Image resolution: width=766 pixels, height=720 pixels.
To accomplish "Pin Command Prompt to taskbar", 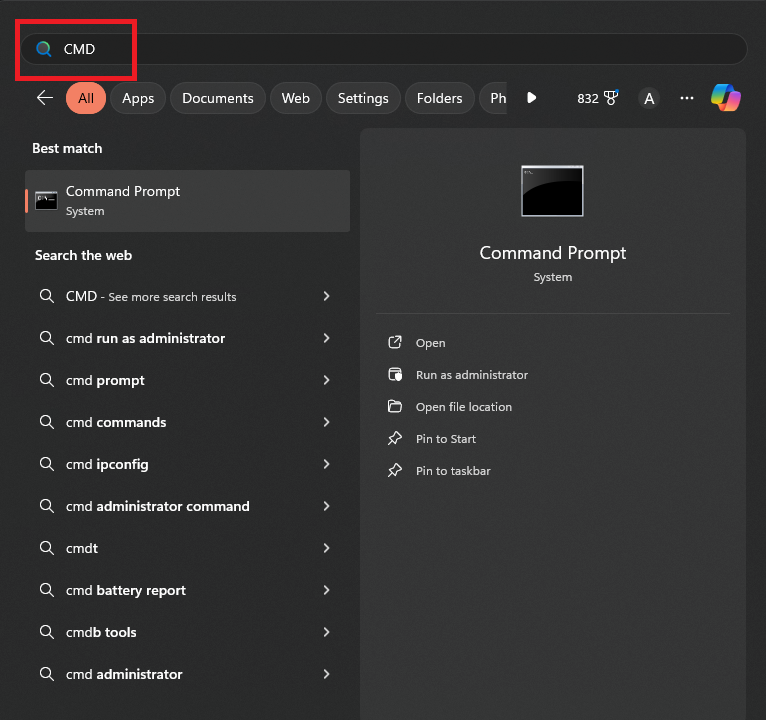I will tap(453, 471).
